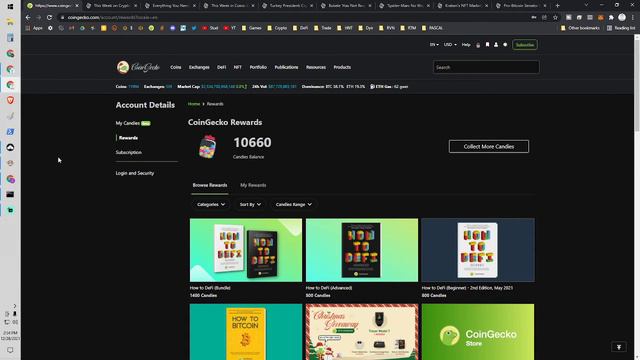Click the ETH Gas icon in stats bar
Viewport: 640px width, 360px height.
372,87
